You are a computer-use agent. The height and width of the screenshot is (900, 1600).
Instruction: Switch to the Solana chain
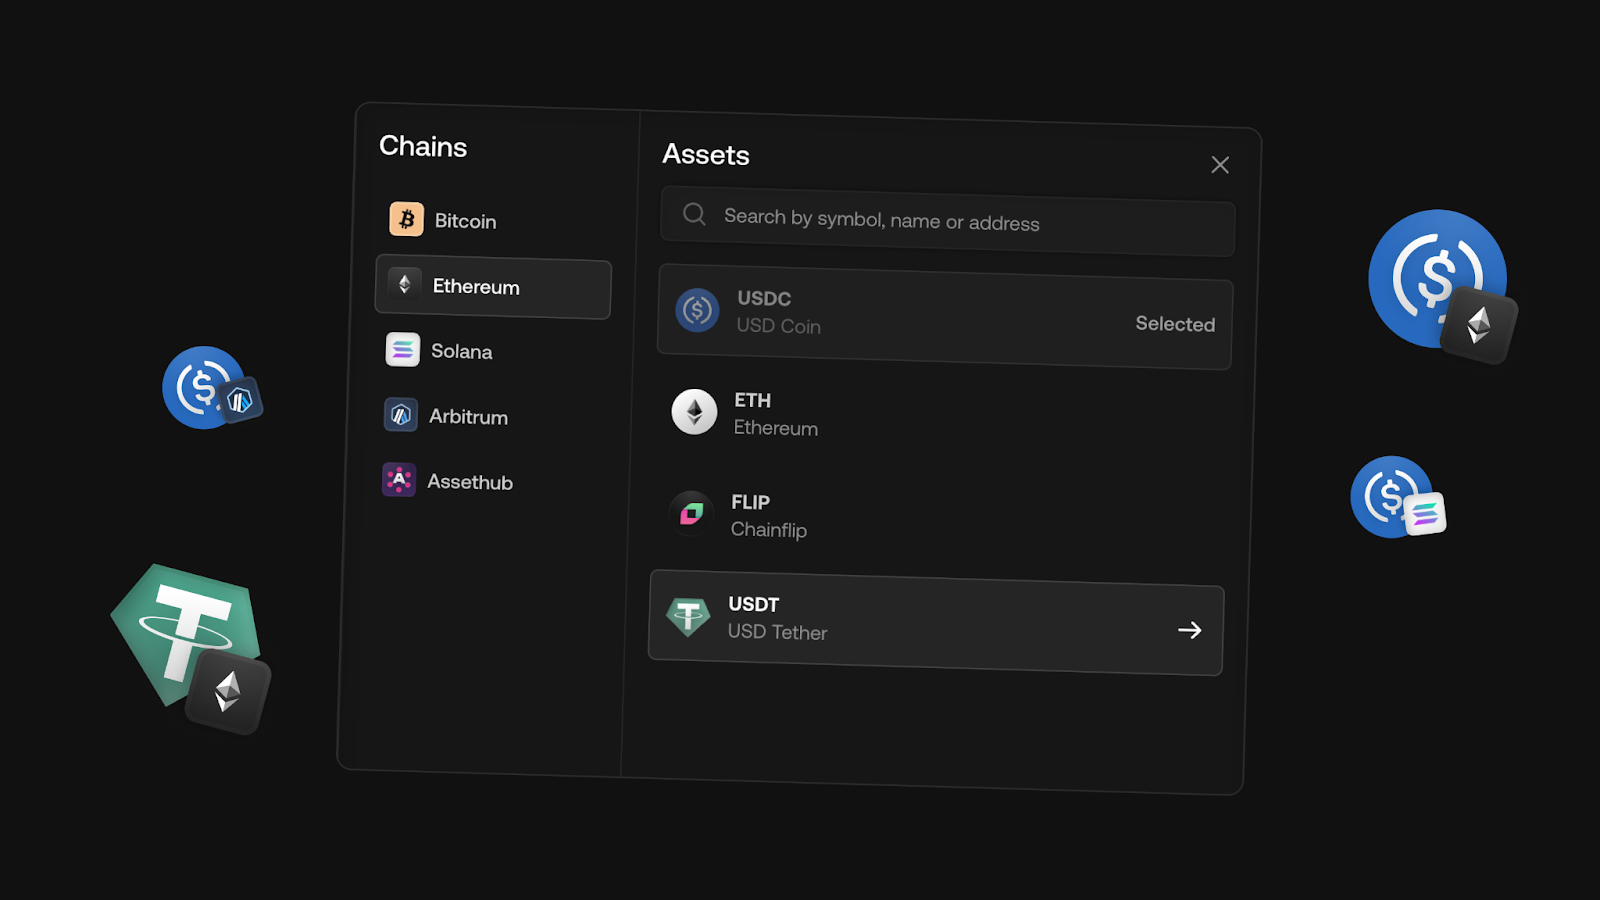click(461, 352)
